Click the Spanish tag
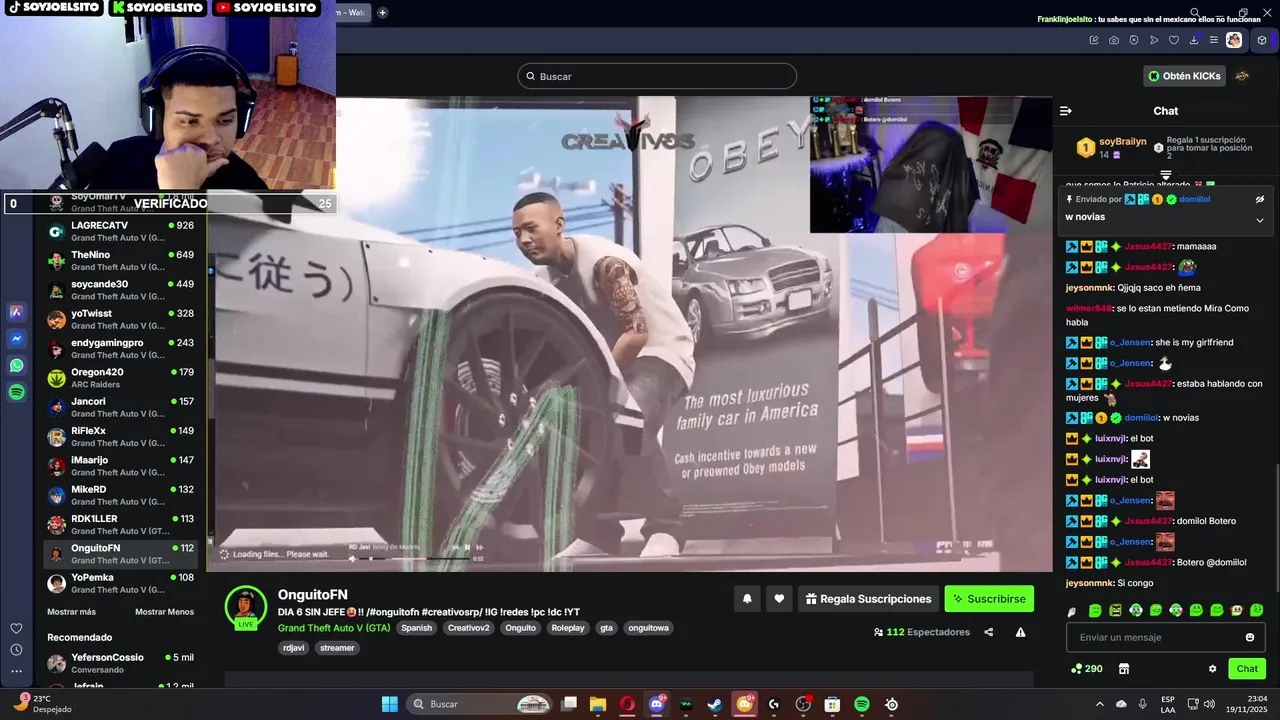 click(417, 628)
